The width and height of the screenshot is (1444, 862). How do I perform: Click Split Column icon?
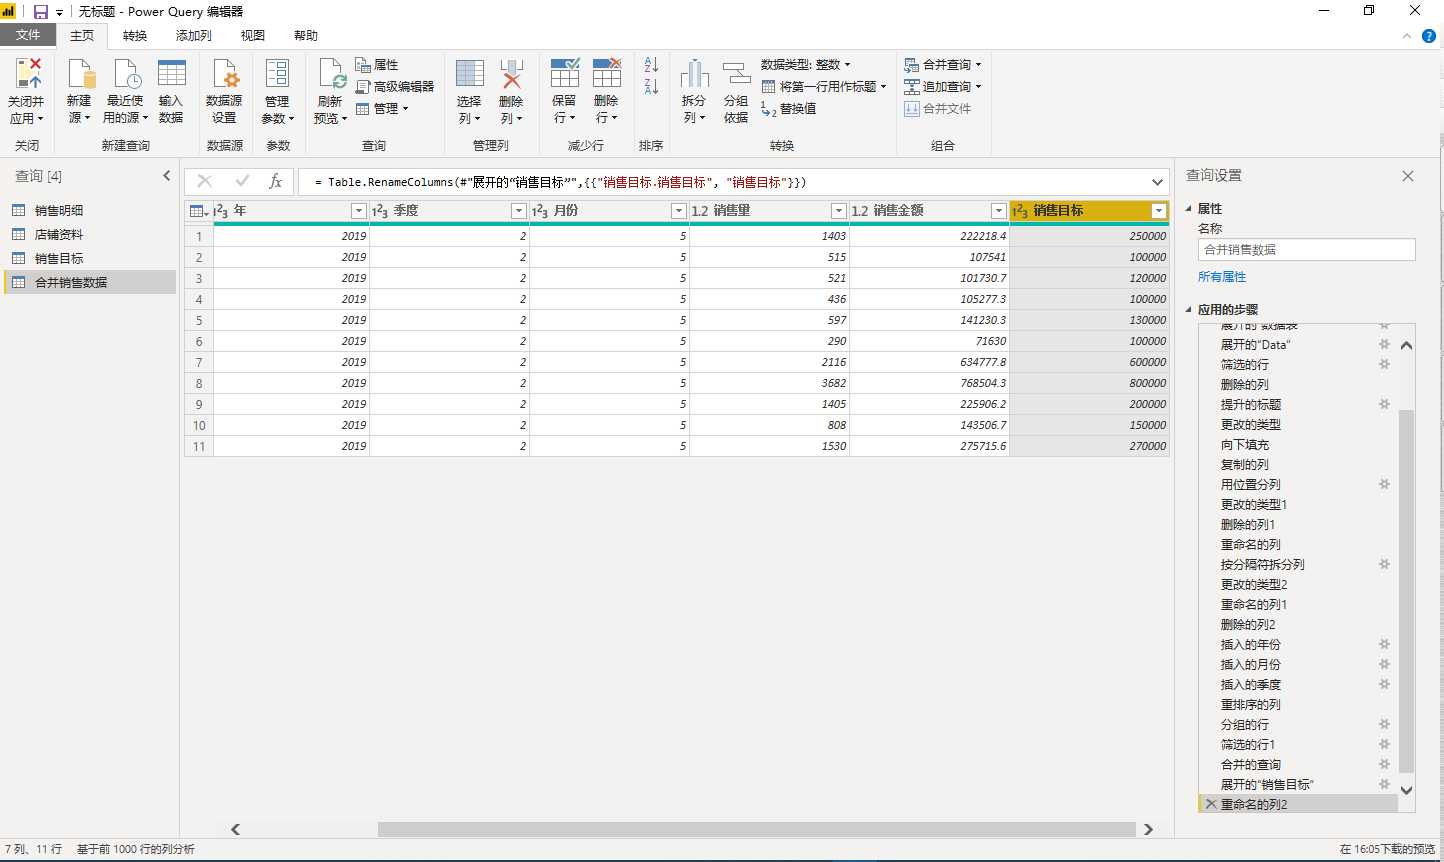694,73
